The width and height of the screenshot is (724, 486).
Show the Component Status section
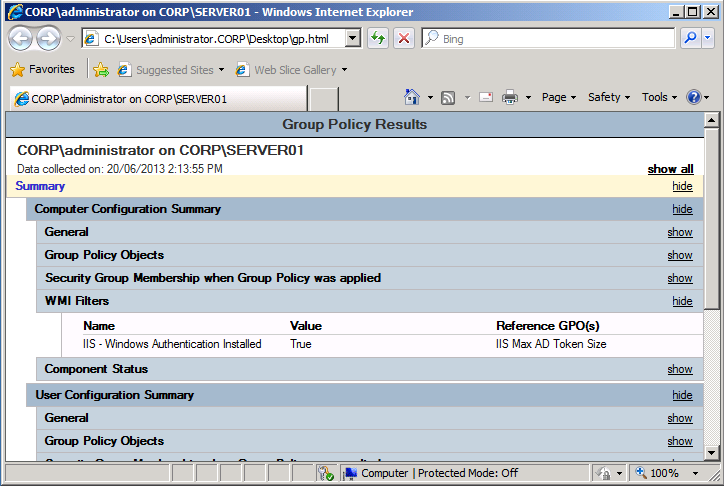680,369
